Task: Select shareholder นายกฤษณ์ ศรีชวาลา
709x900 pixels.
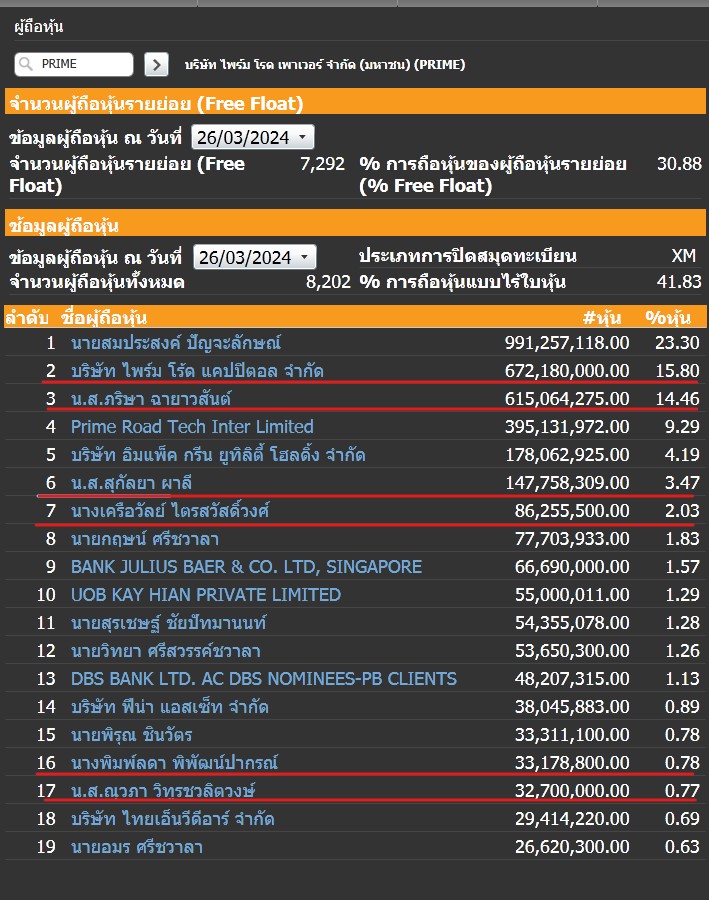Action: pyautogui.click(x=144, y=539)
